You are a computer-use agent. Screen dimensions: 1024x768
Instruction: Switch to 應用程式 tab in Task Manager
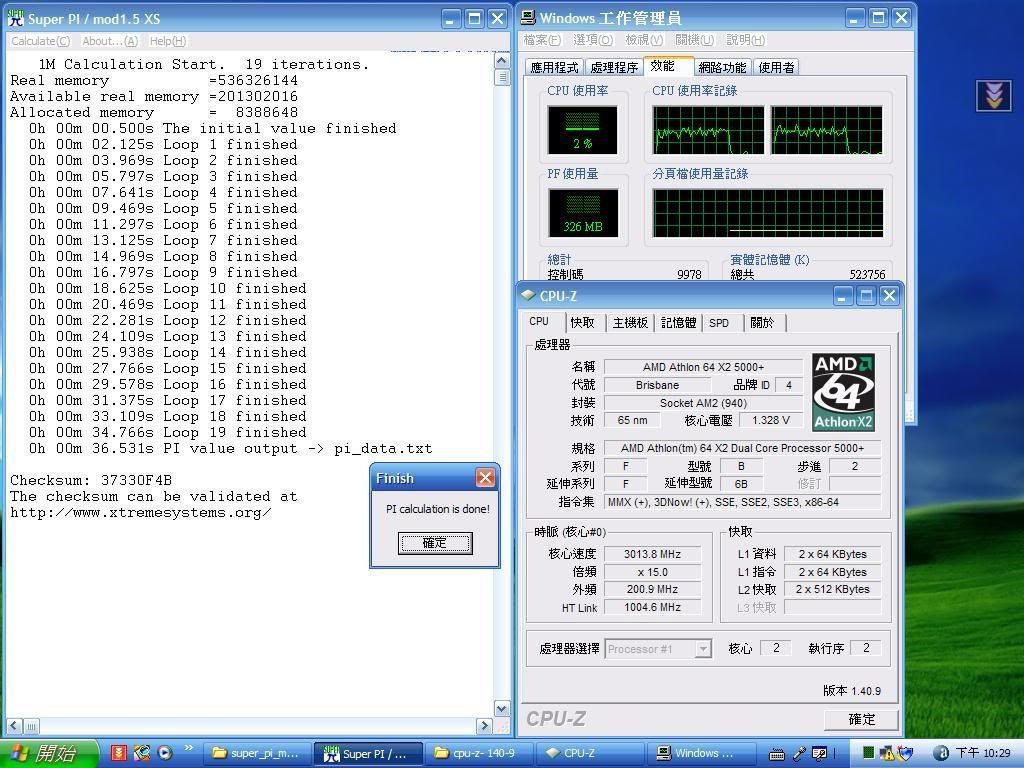(554, 67)
